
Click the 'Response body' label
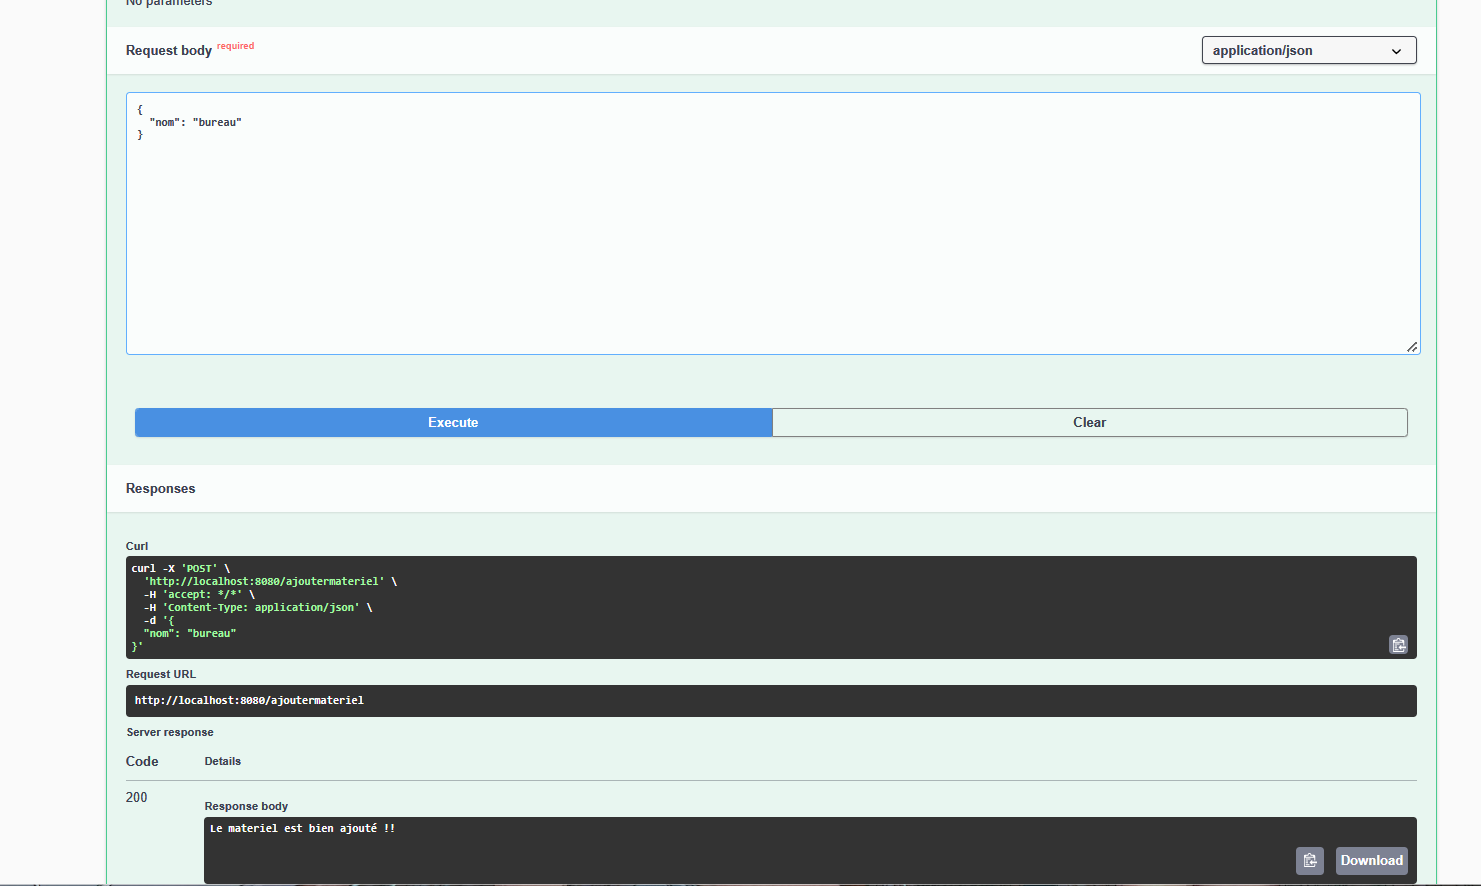click(246, 806)
